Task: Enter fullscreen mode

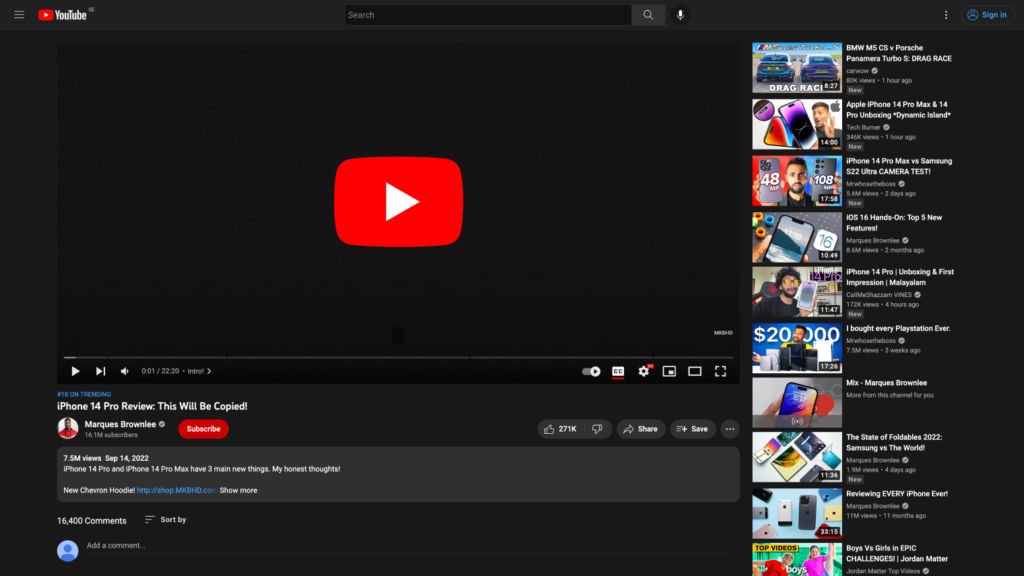Action: pyautogui.click(x=720, y=371)
